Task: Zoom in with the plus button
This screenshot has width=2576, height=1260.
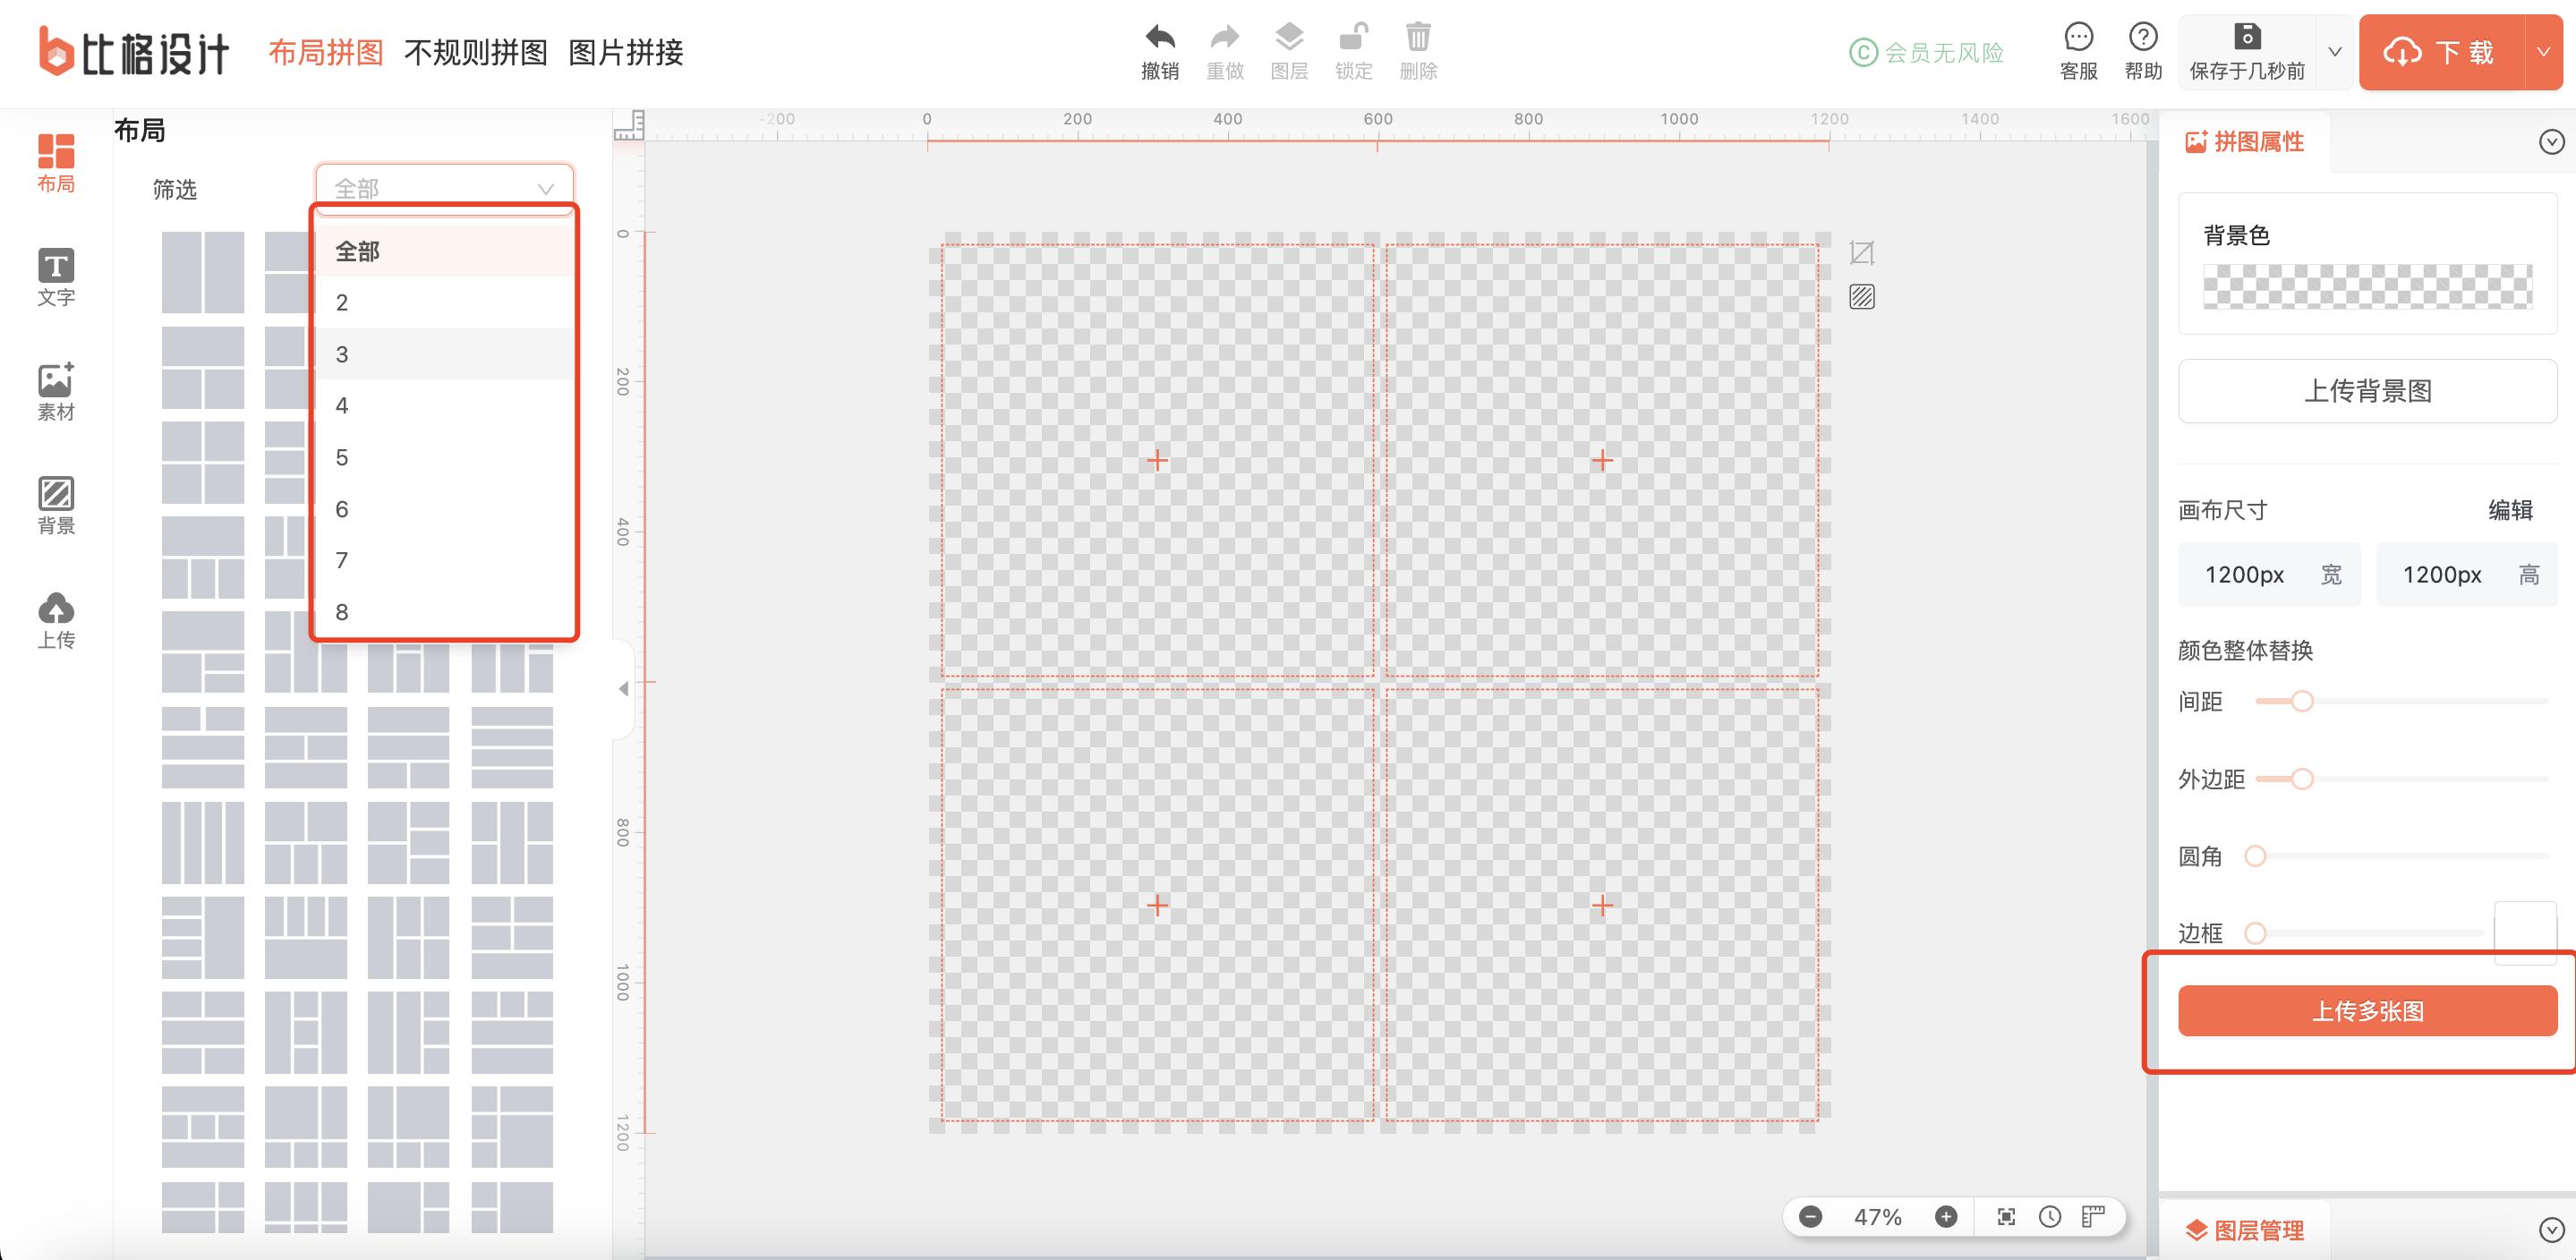Action: [1945, 1216]
